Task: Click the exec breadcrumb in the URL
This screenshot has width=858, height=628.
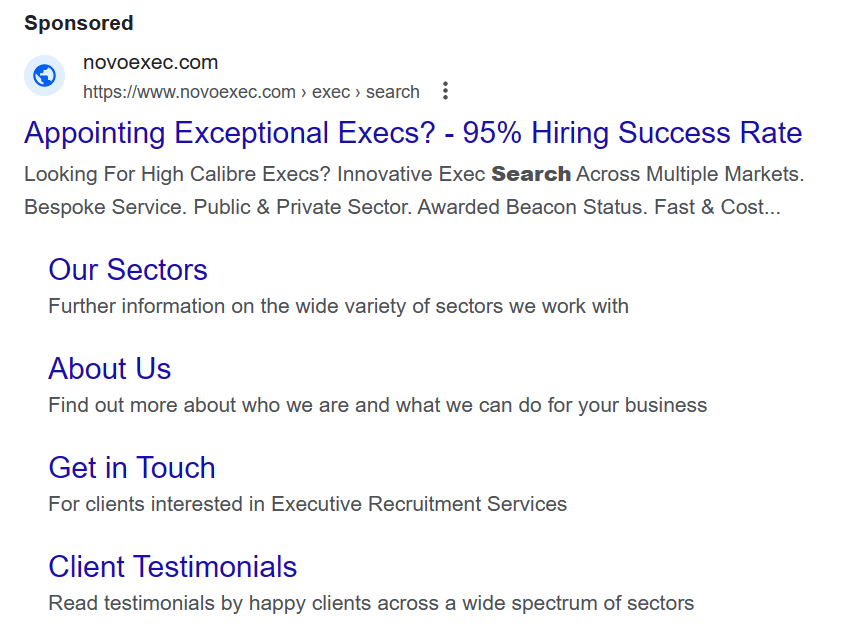Action: pyautogui.click(x=331, y=92)
